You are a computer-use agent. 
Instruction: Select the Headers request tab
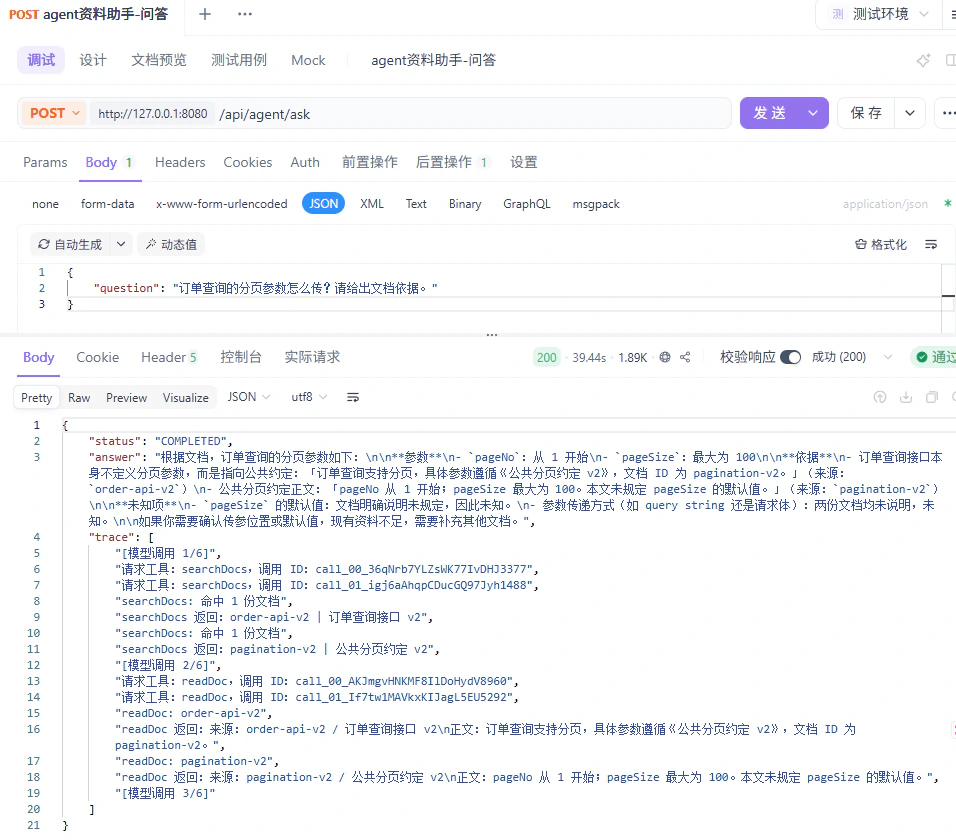180,162
